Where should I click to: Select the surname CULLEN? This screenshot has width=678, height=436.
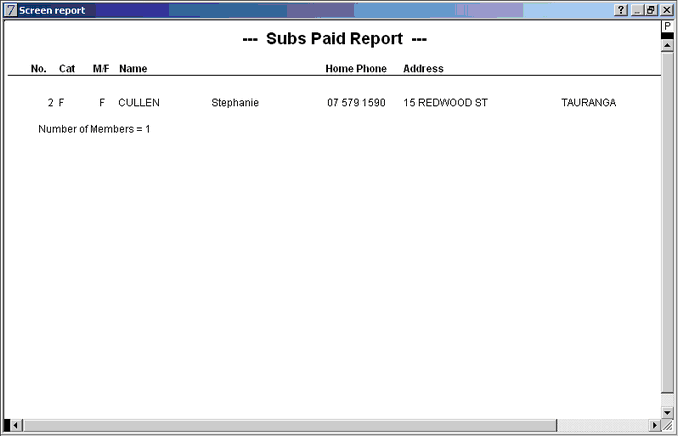click(139, 103)
